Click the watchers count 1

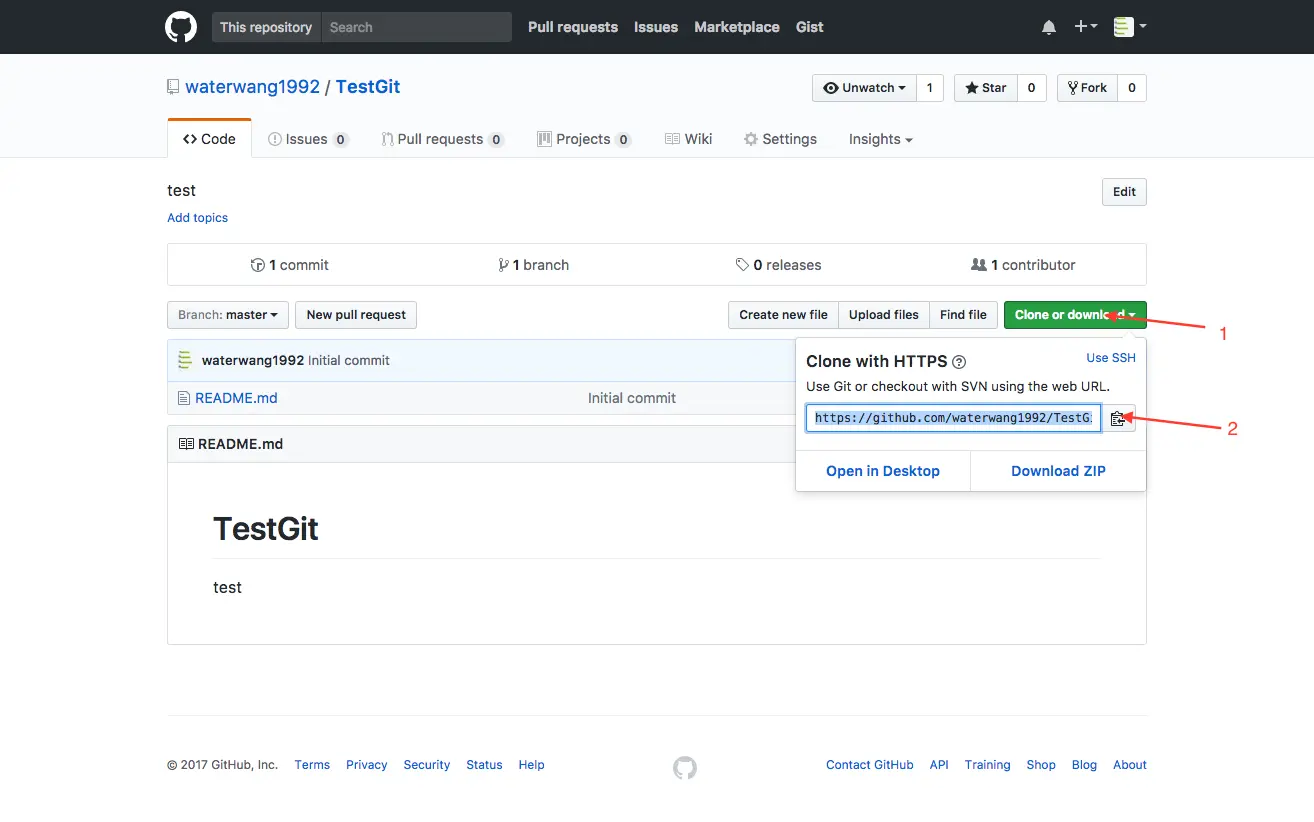click(x=930, y=88)
